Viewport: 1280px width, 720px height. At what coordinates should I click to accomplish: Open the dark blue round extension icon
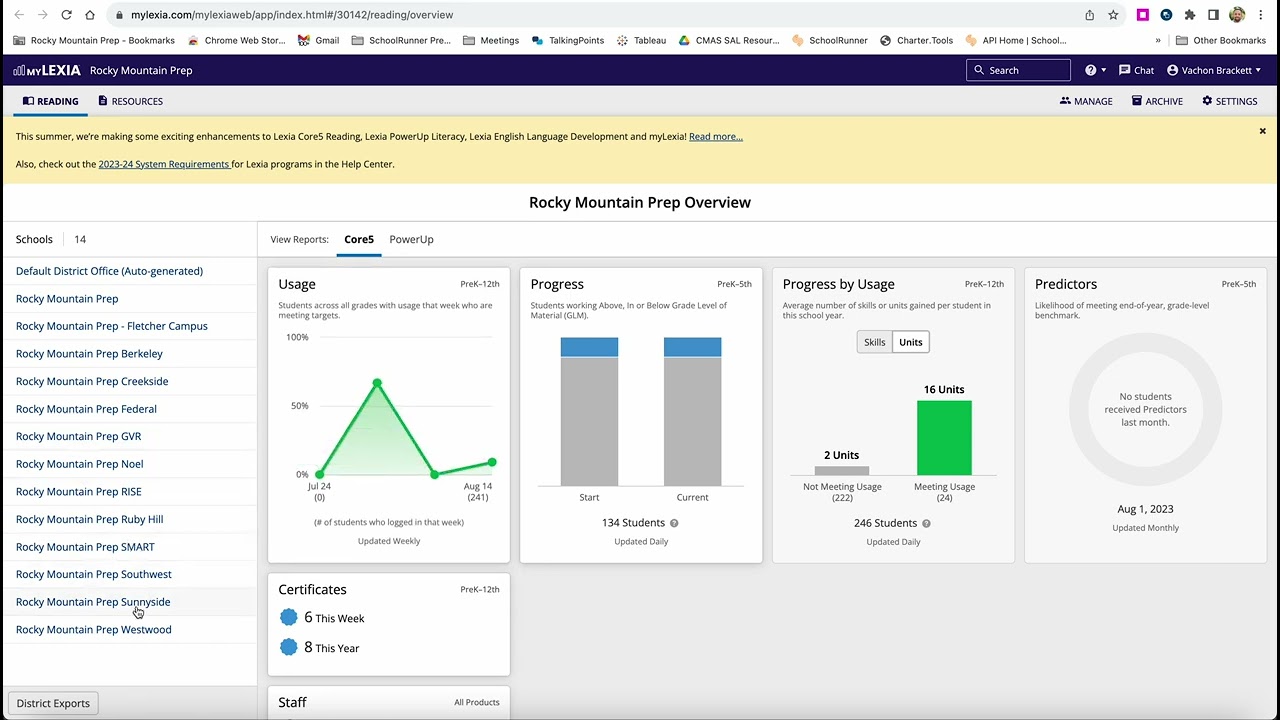(1166, 15)
